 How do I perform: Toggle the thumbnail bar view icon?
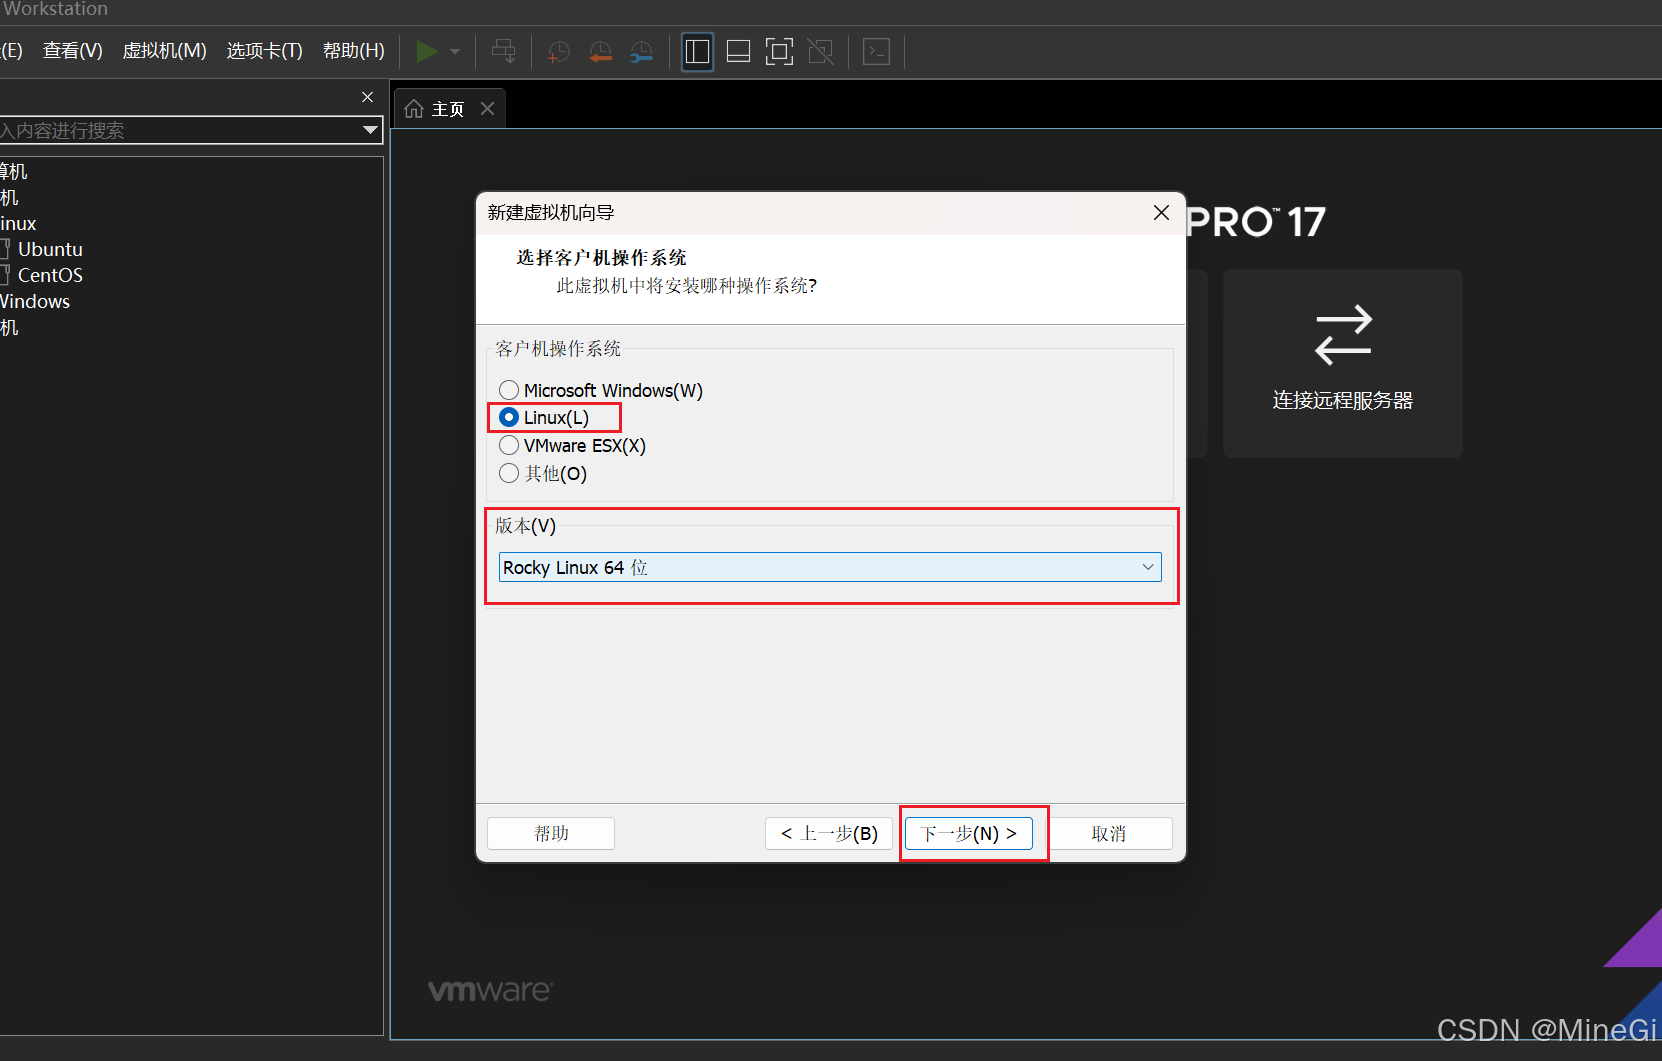click(738, 51)
